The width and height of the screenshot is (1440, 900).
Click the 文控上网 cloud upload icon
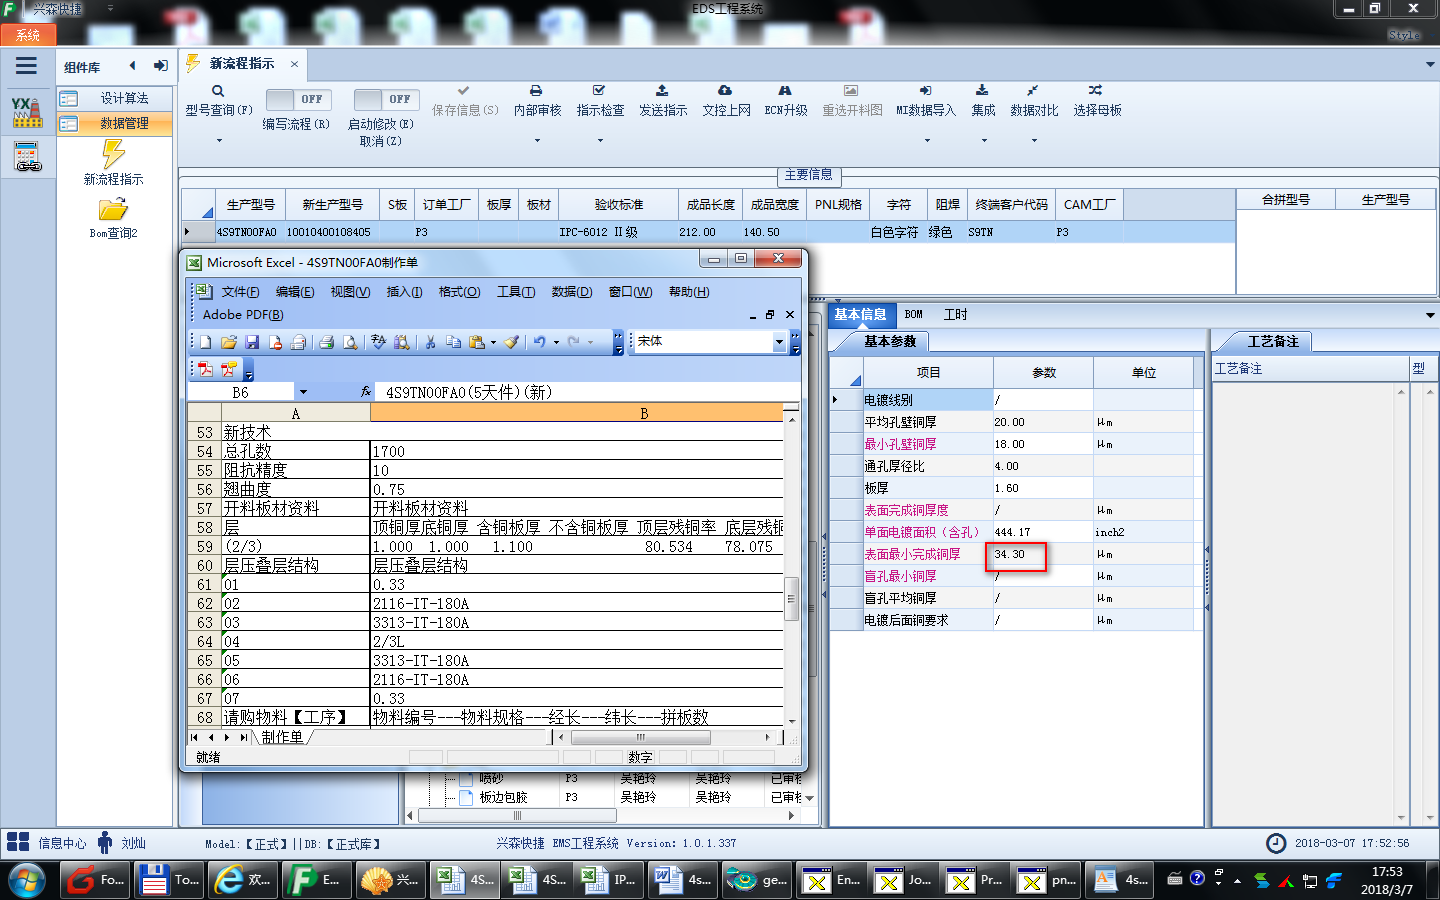coord(725,90)
